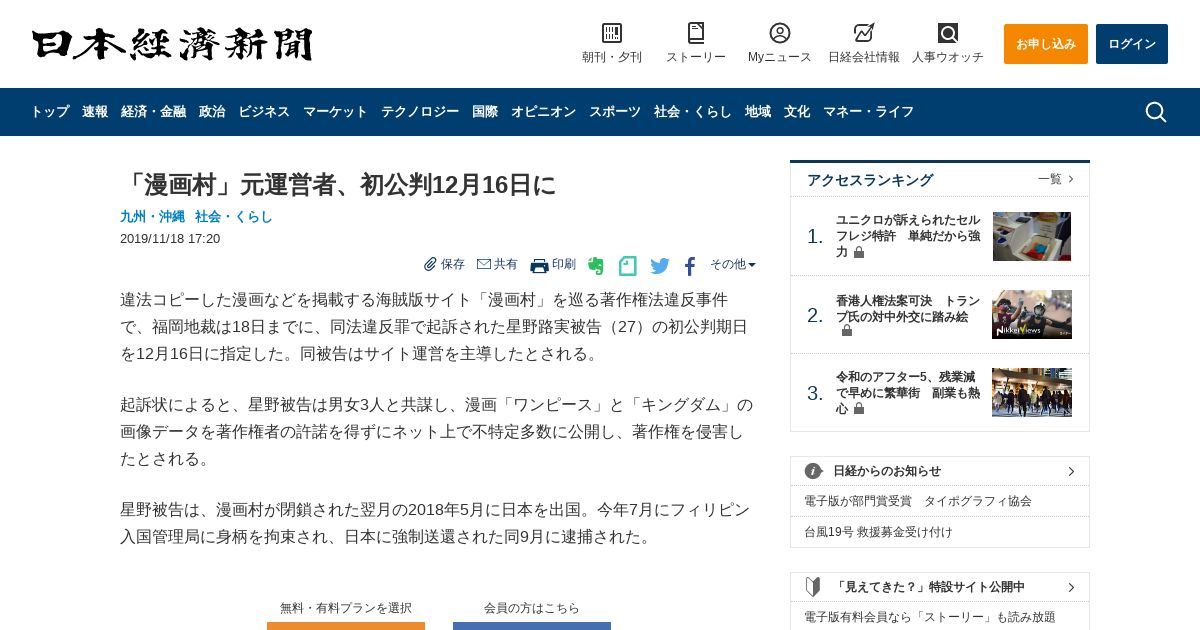Open the テクノロジー nav section
Viewport: 1200px width, 630px height.
[420, 112]
